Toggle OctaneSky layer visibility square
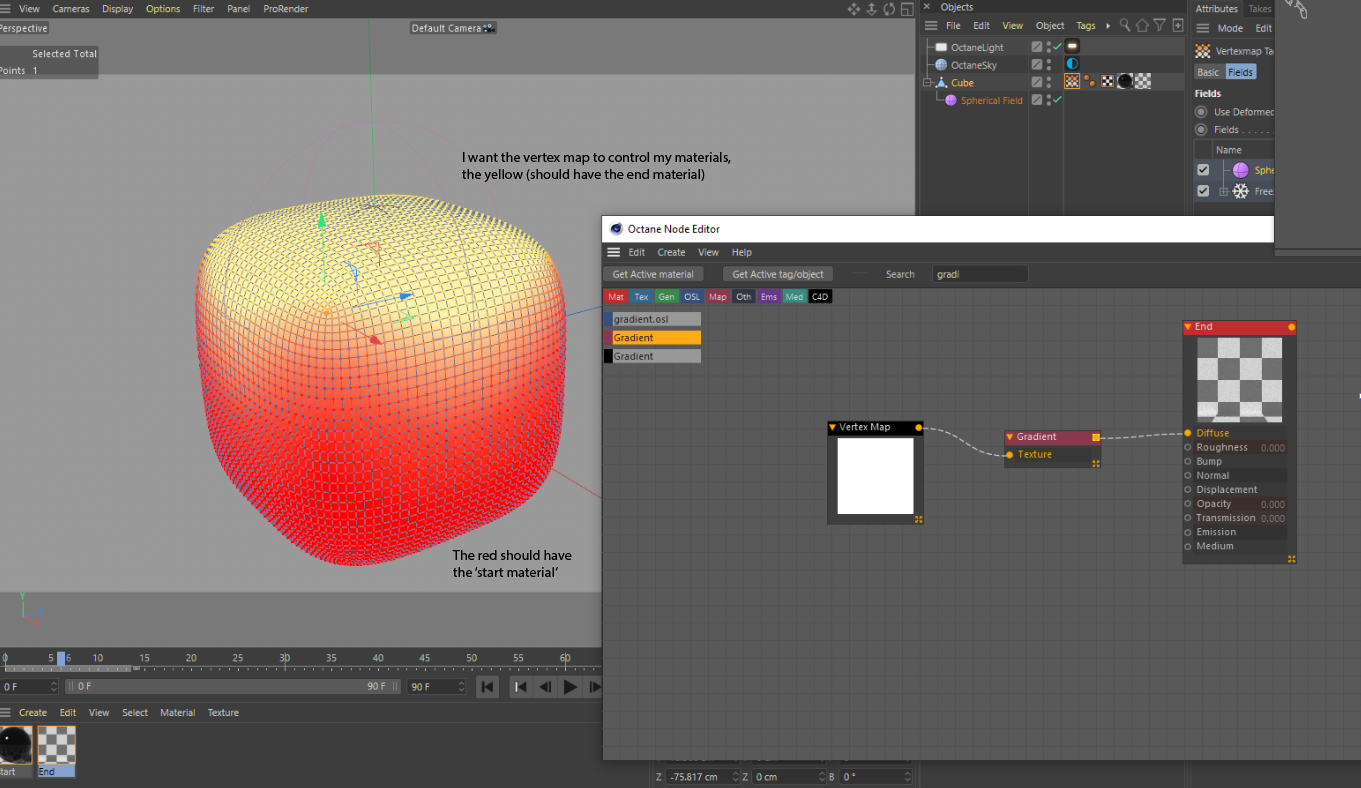 [x=1037, y=65]
